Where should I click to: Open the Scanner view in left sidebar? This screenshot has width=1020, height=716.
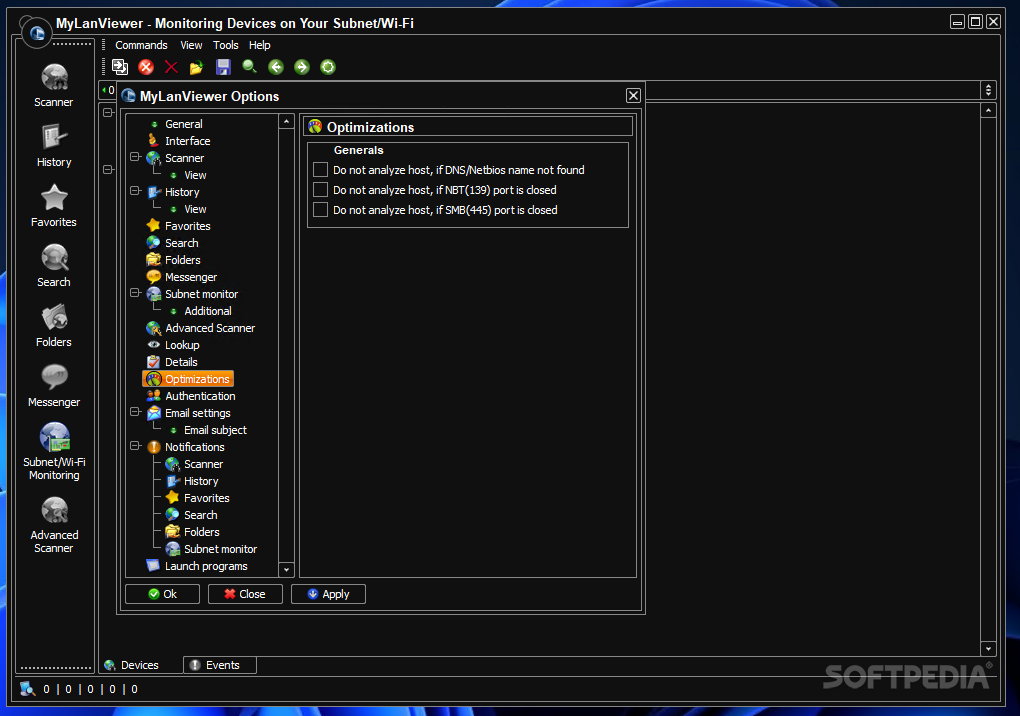pyautogui.click(x=54, y=85)
